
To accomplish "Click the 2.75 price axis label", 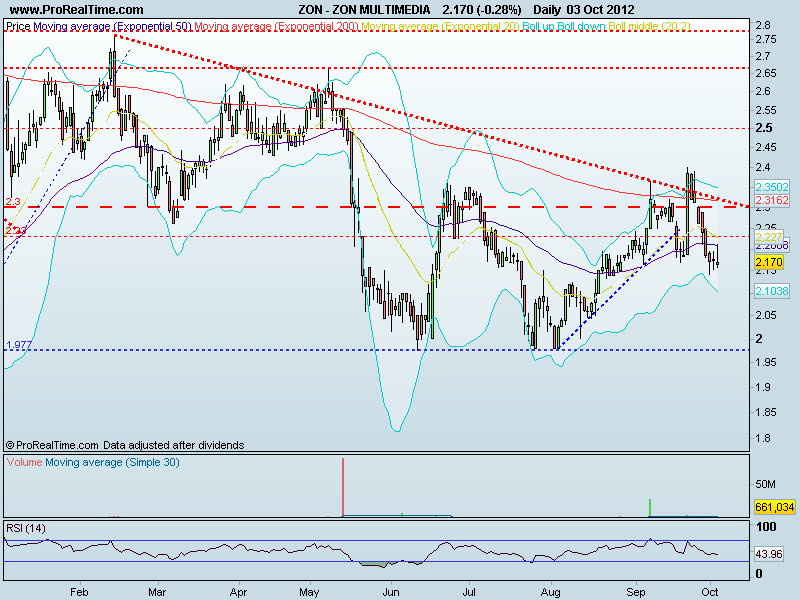I will click(x=765, y=39).
